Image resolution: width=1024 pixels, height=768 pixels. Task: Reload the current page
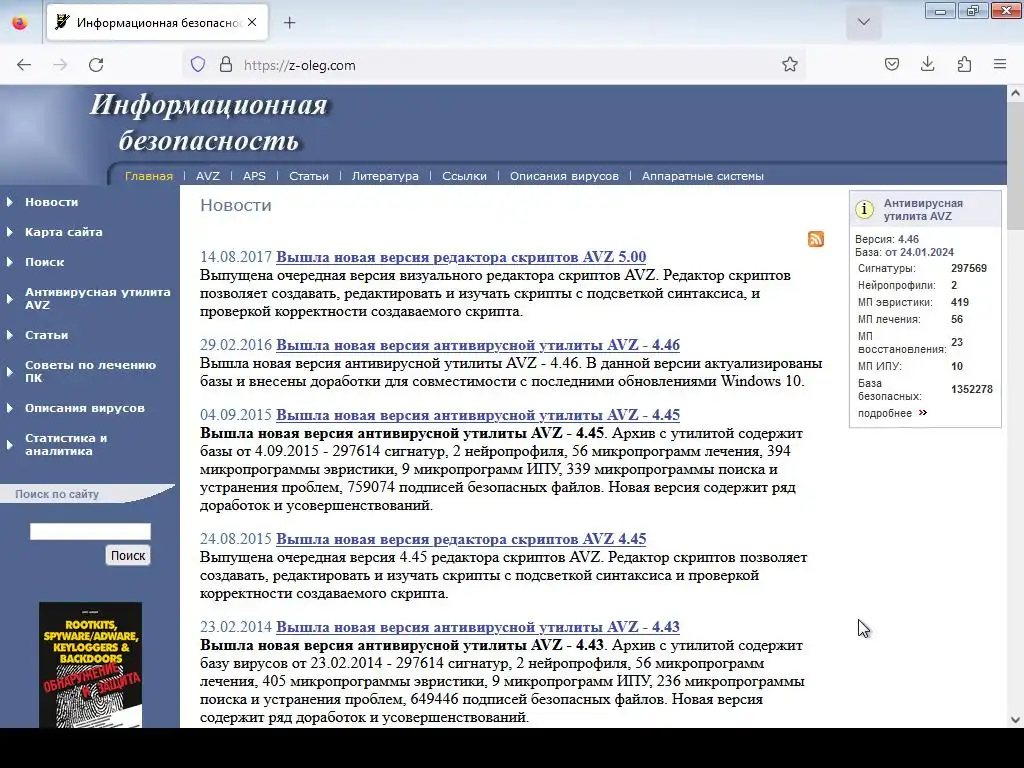pyautogui.click(x=96, y=65)
